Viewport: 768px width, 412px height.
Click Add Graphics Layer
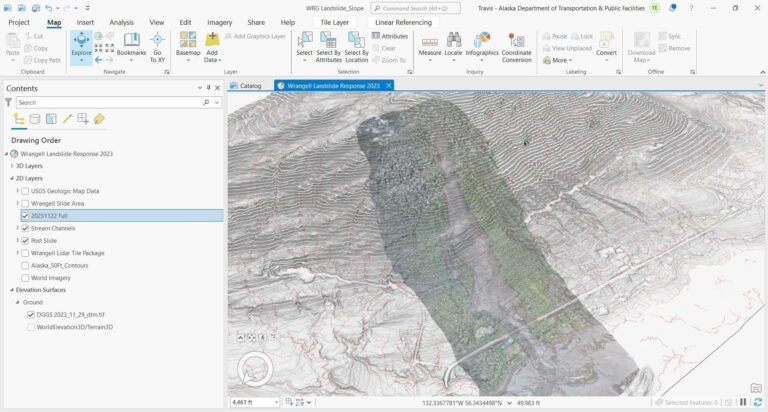tap(255, 36)
